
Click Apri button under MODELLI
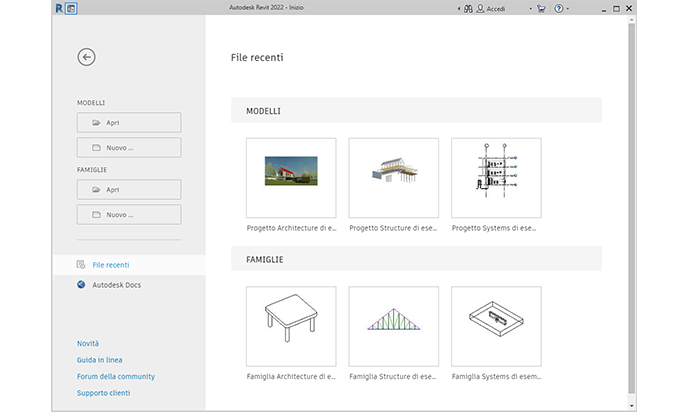tap(129, 122)
